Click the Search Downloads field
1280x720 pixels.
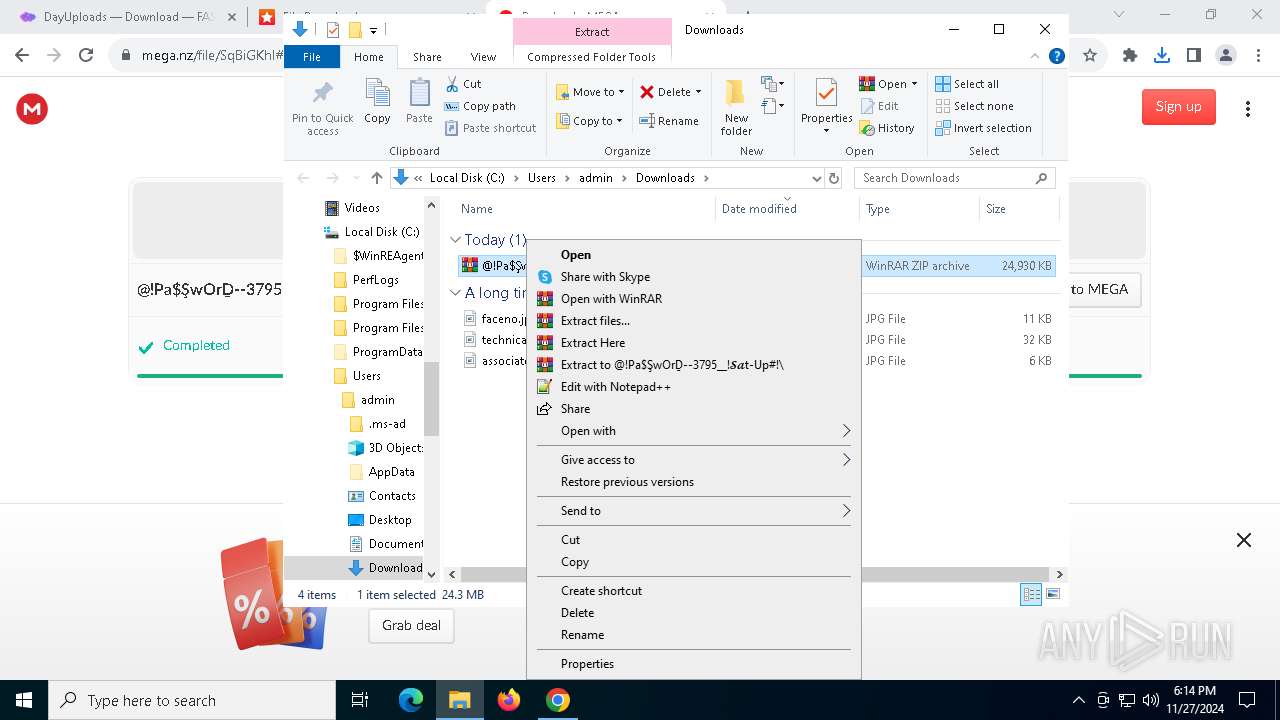point(955,178)
